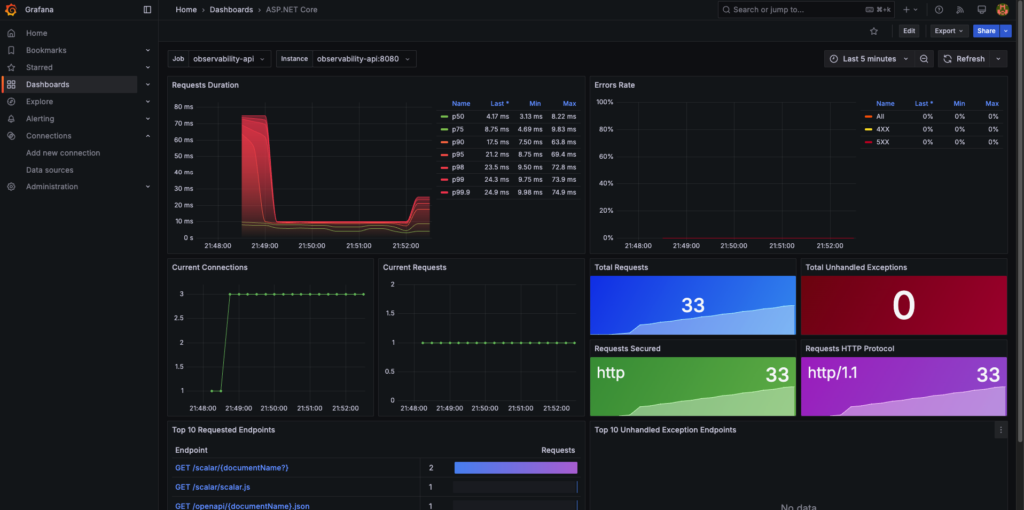Click the blue Share button
This screenshot has width=1024, height=510.
[x=986, y=31]
